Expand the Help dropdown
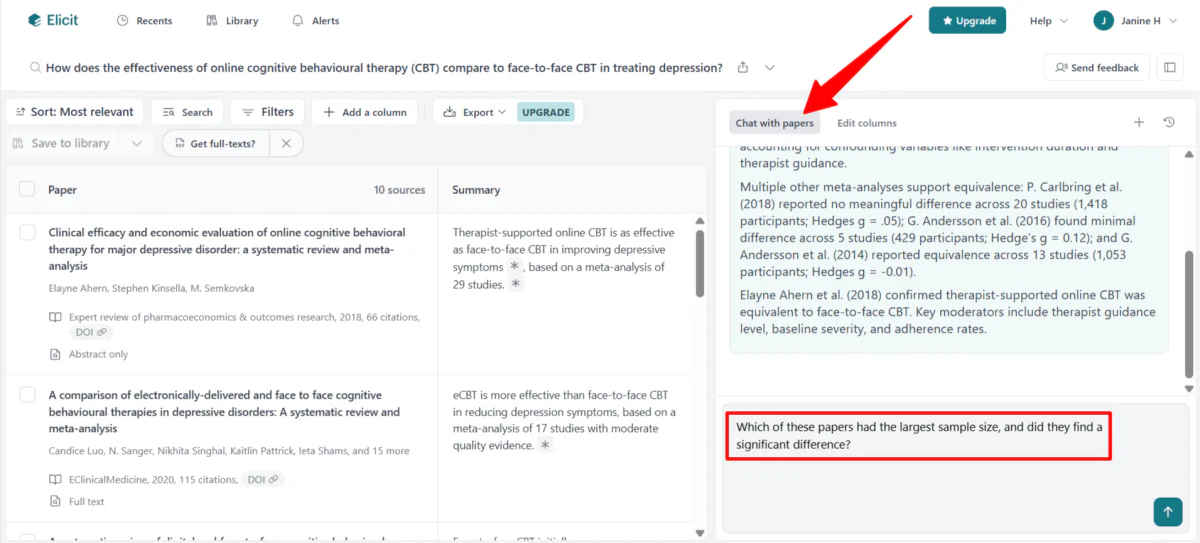 [1049, 20]
